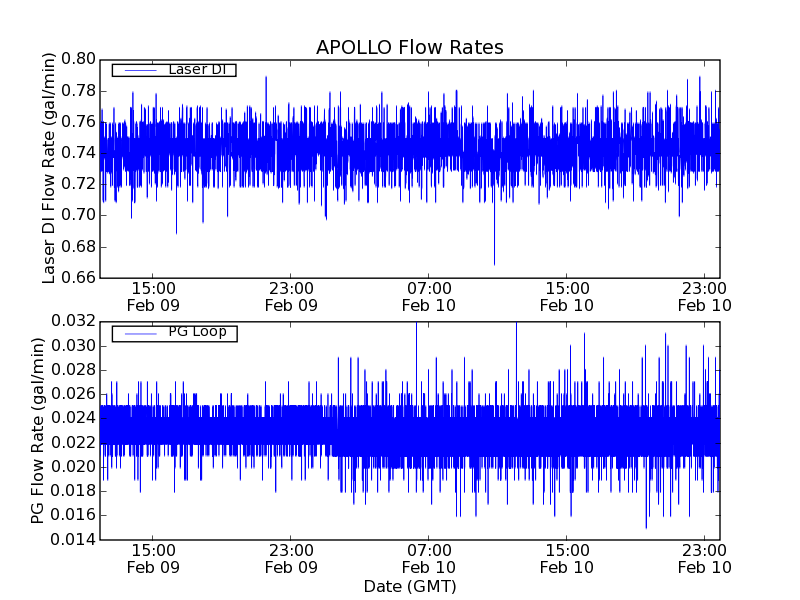Pick the 0.030 tick on PG flow axis
The image size is (800, 600).
coord(73,345)
